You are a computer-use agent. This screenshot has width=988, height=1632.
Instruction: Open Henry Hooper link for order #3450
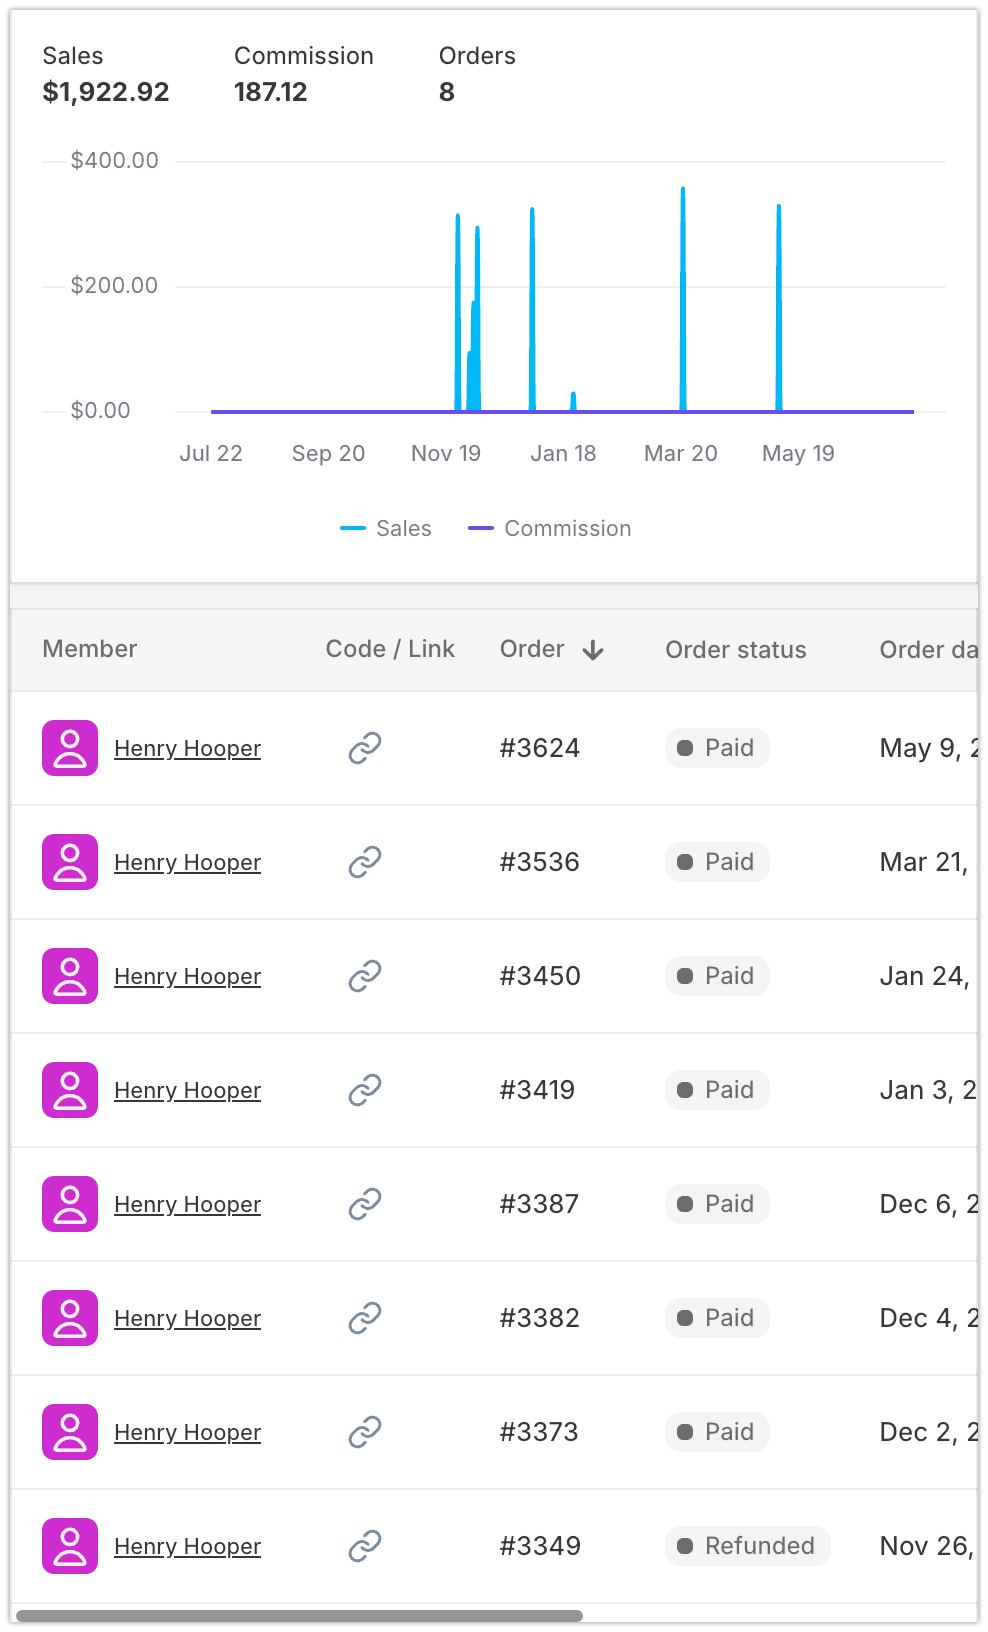coord(187,976)
